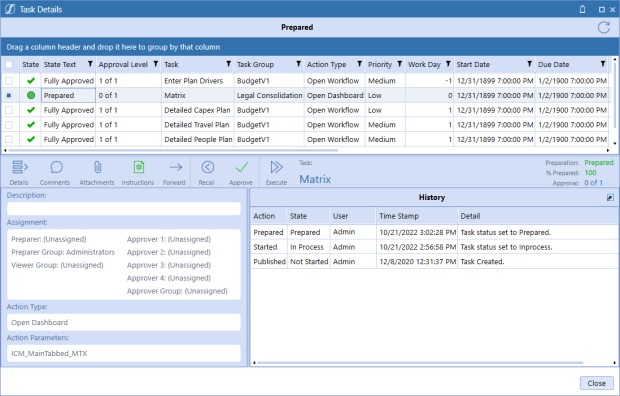The width and height of the screenshot is (620, 396).
Task: Forward the task with arrow icon
Action: pos(175,172)
